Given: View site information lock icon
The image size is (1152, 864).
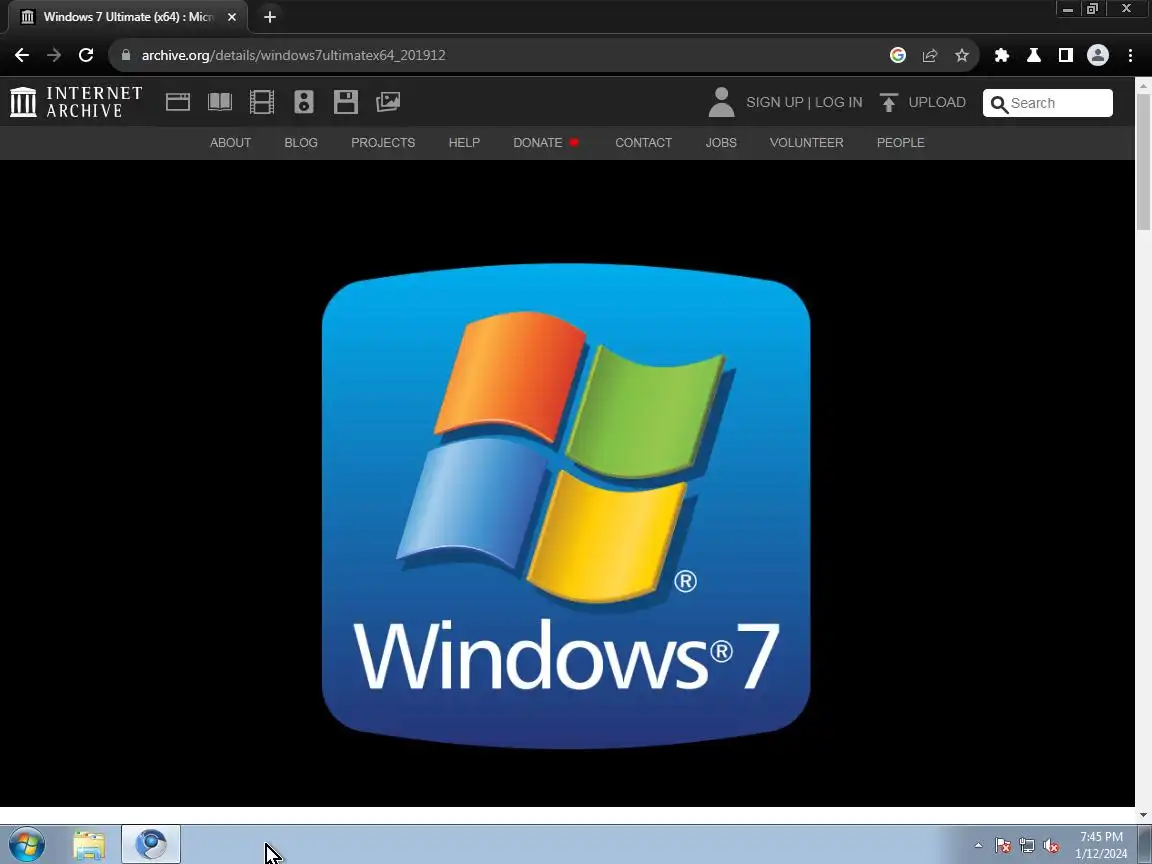Looking at the screenshot, I should click(x=126, y=55).
